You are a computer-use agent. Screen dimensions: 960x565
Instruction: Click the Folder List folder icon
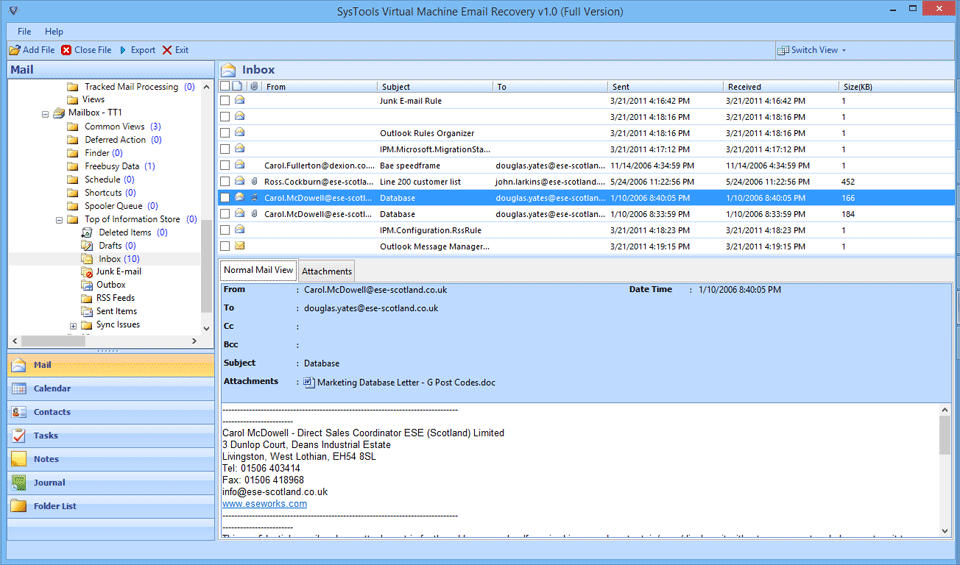tap(19, 506)
